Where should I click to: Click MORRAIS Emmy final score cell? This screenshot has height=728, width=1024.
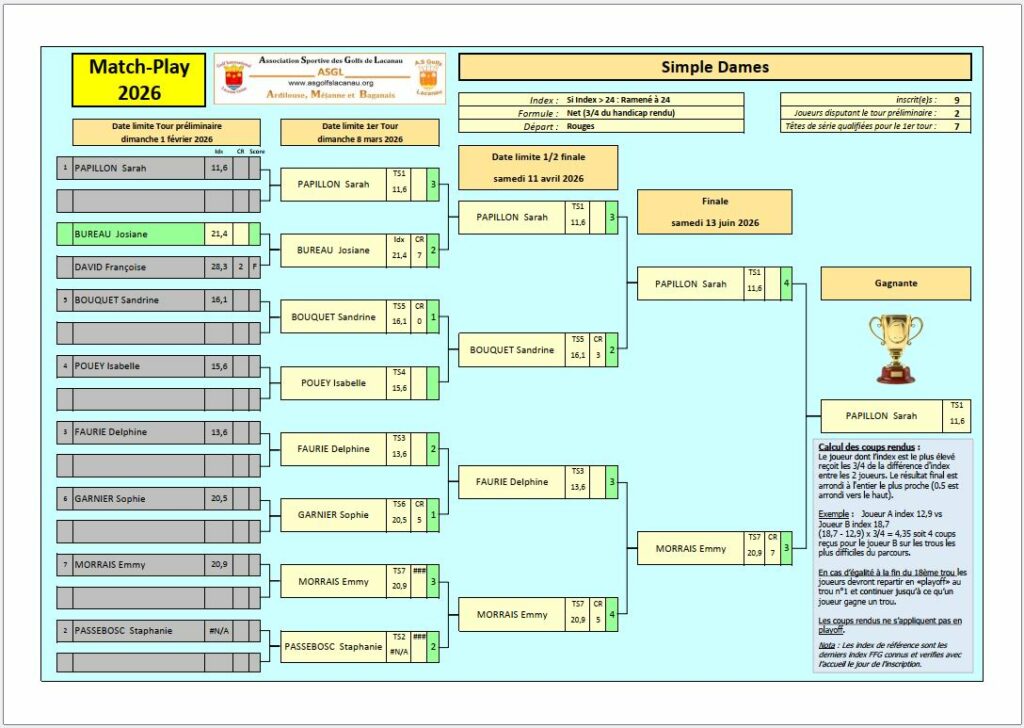click(x=786, y=548)
